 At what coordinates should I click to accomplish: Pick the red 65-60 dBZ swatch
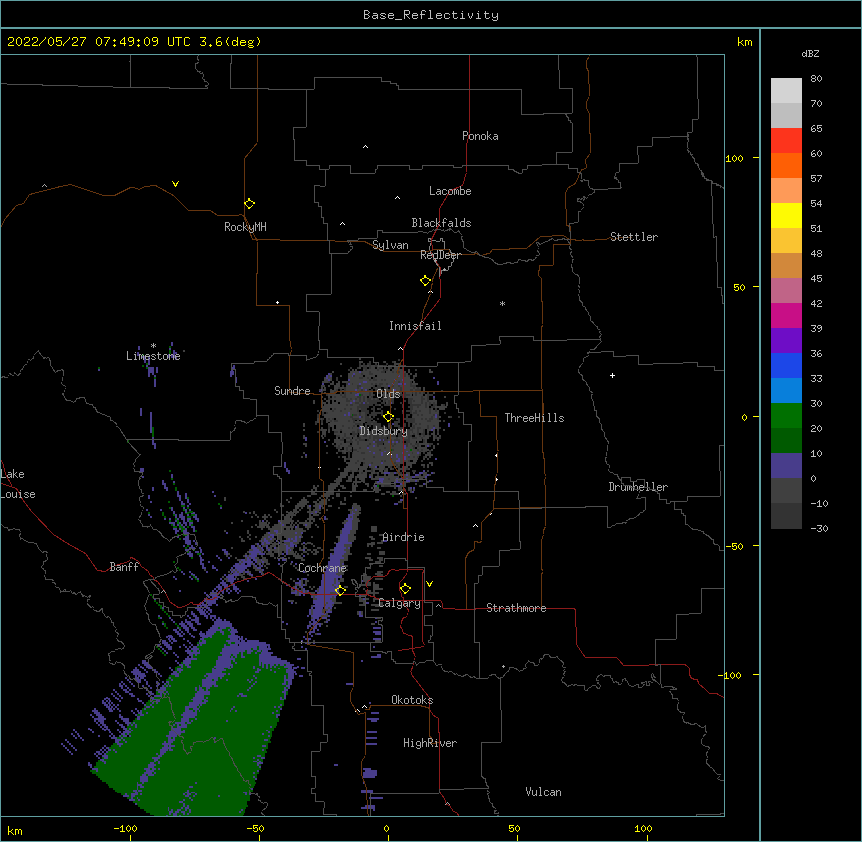tap(786, 141)
